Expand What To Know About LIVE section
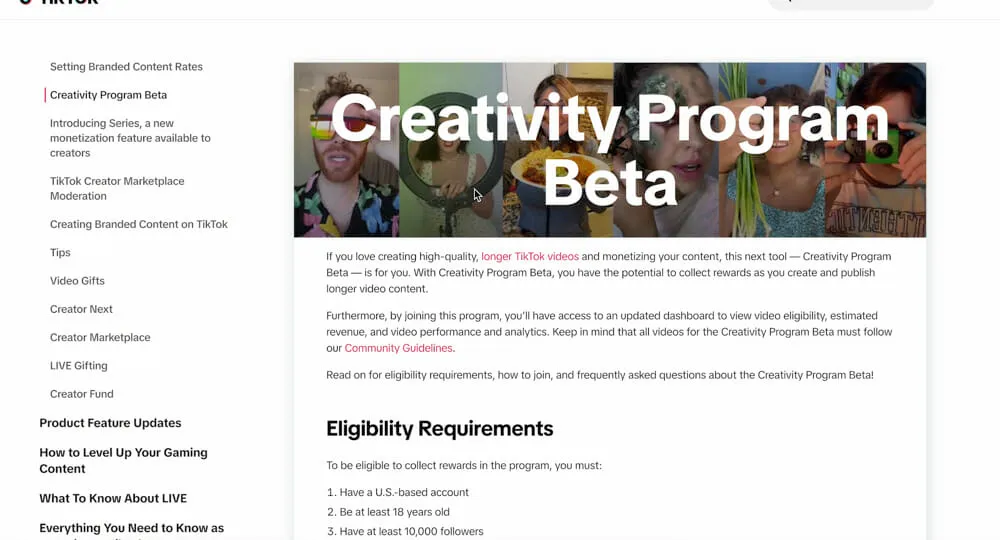1000x540 pixels. (x=113, y=498)
